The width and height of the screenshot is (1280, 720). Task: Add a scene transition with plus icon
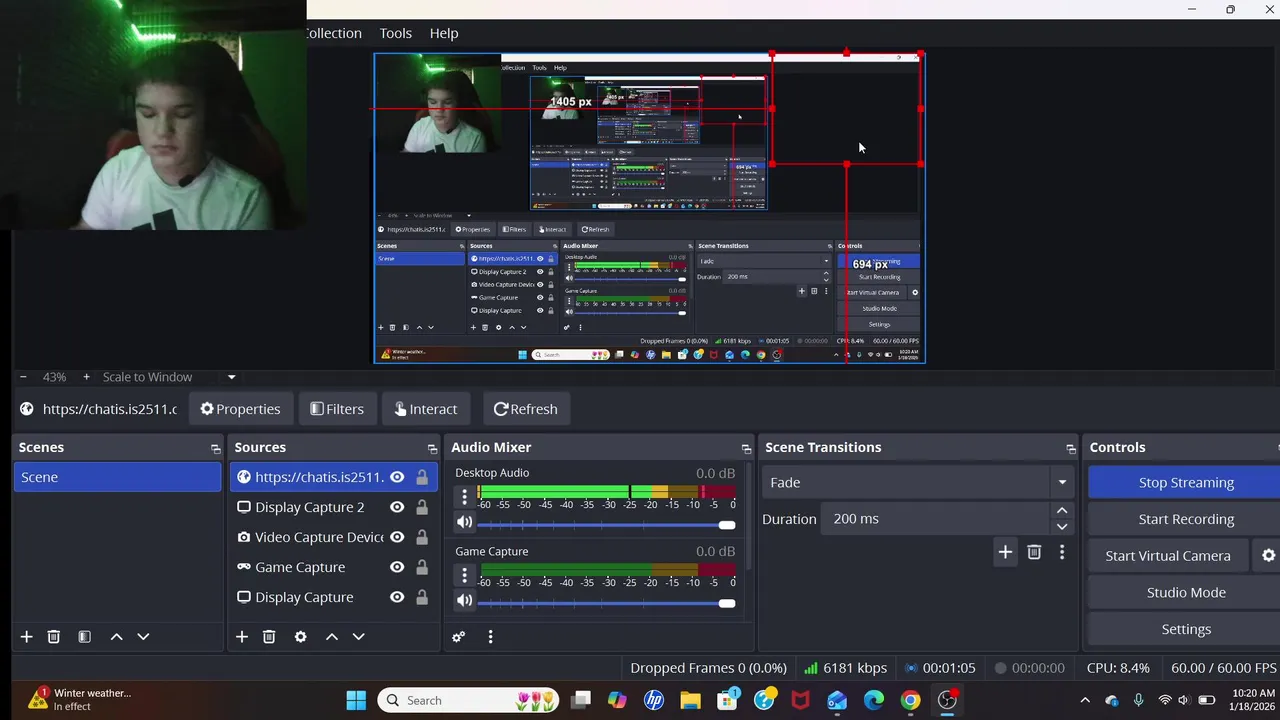(x=1005, y=552)
